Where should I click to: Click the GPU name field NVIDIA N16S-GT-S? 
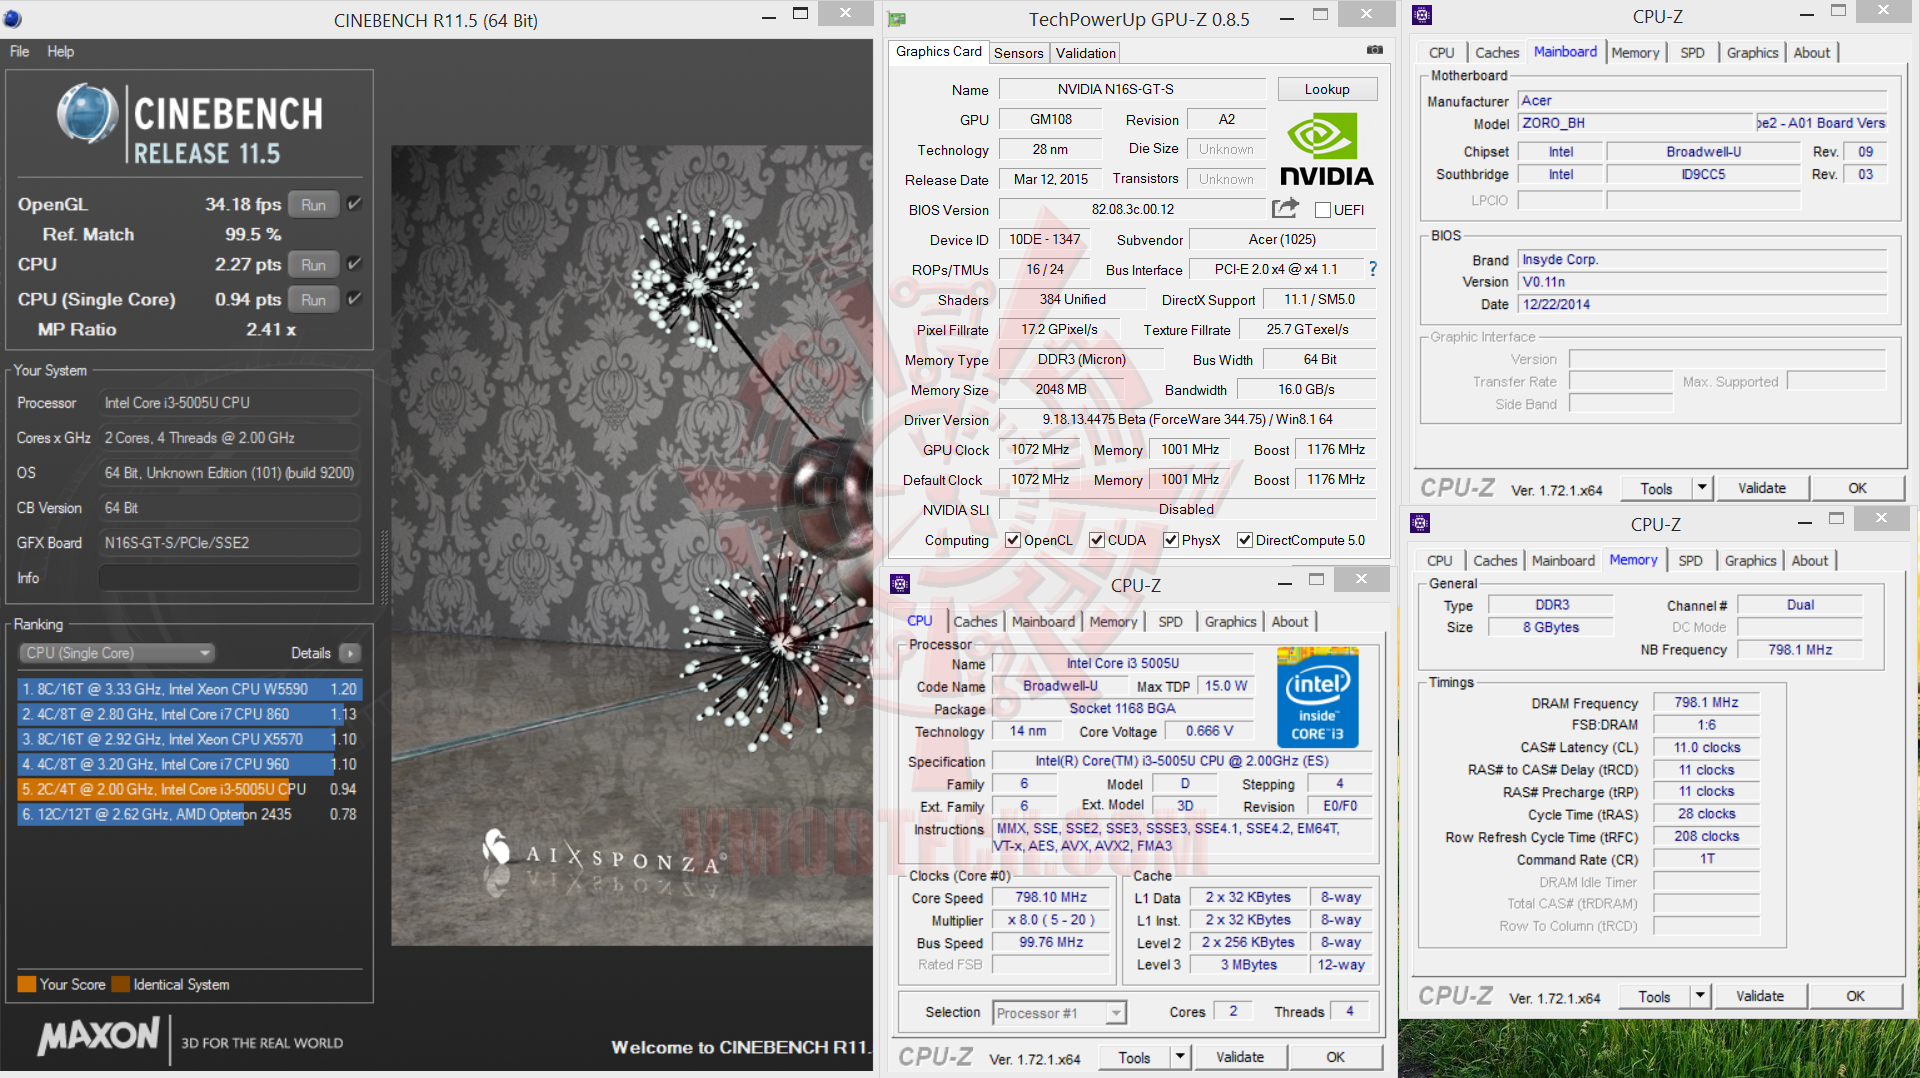pos(1132,89)
